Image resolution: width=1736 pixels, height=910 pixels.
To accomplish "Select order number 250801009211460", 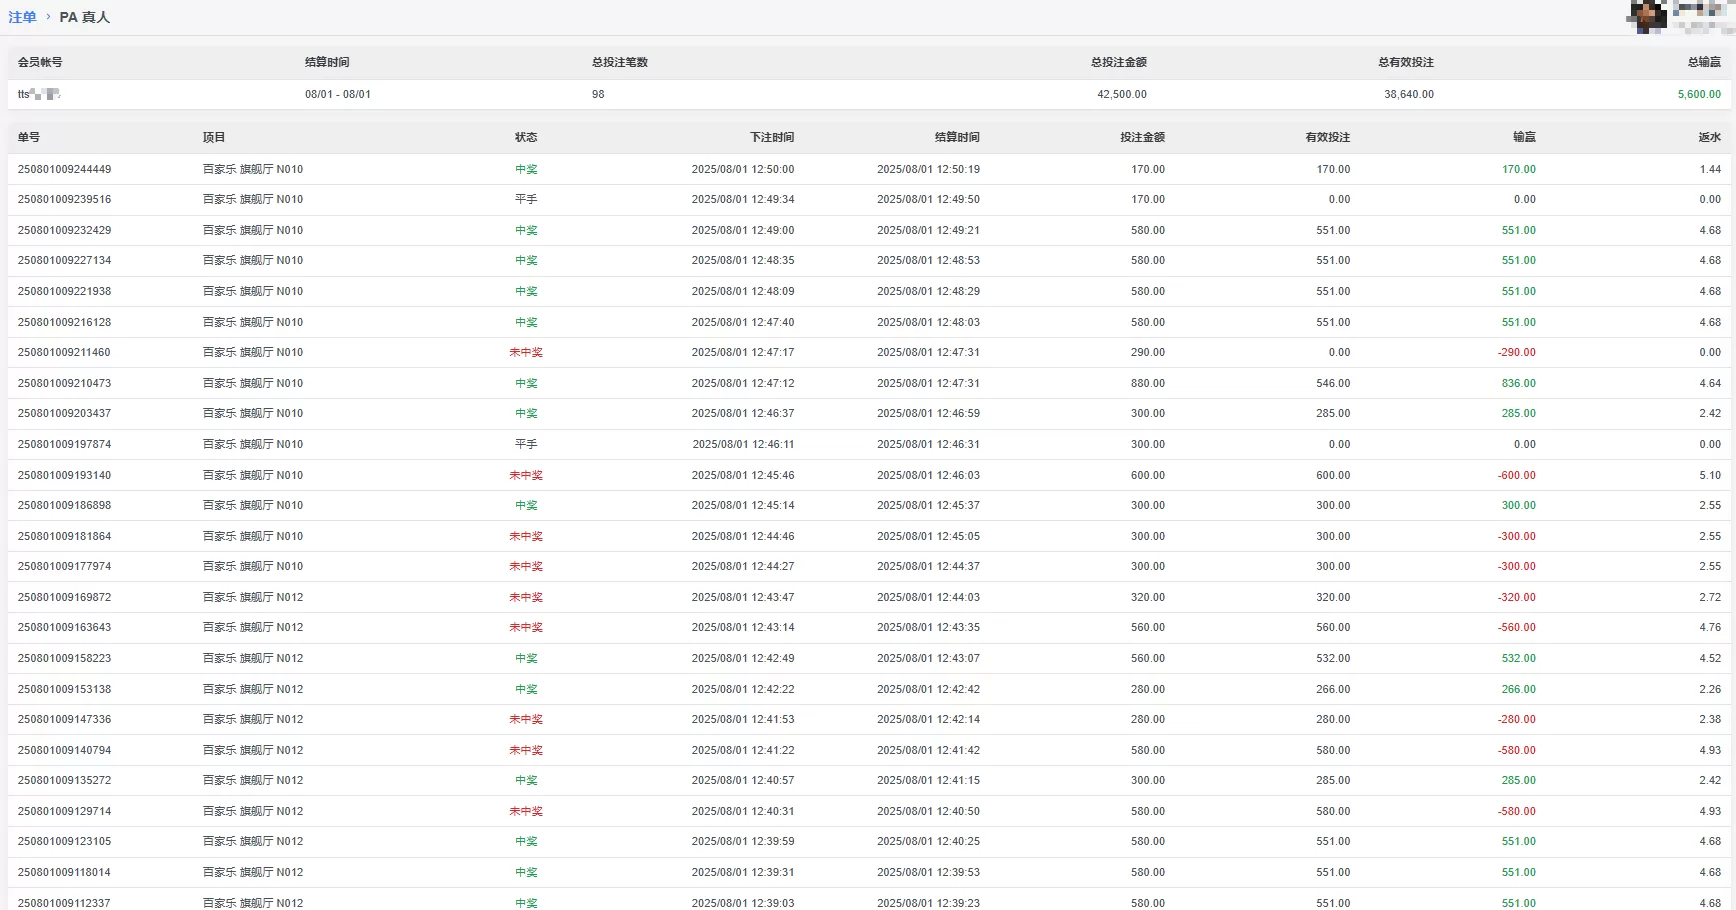I will 64,352.
